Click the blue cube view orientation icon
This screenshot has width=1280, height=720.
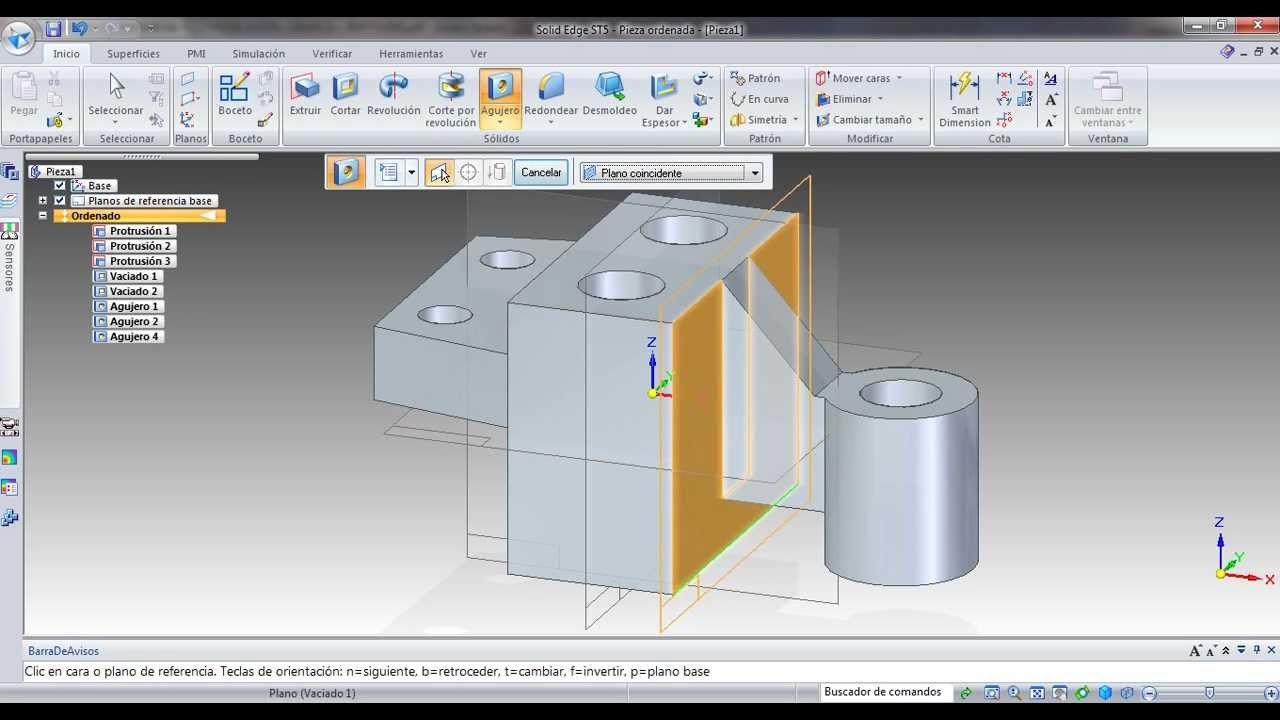coord(1105,693)
